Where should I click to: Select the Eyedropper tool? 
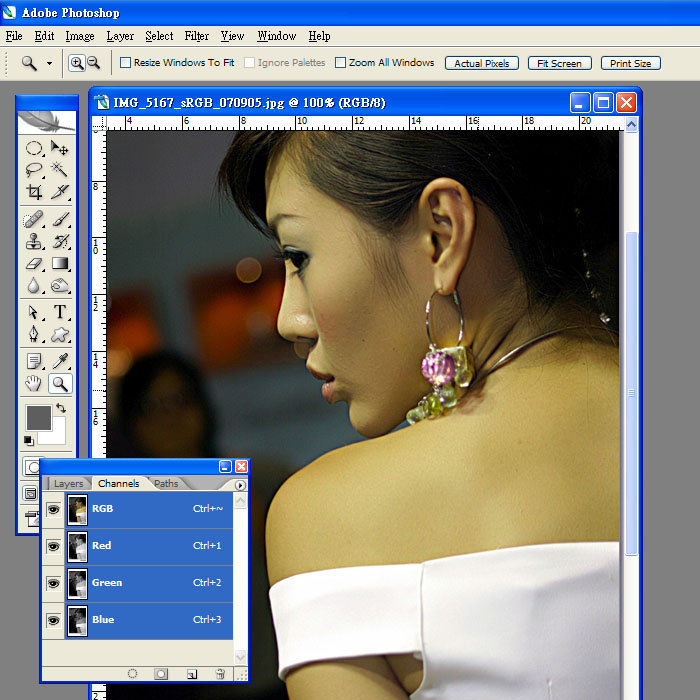60,360
